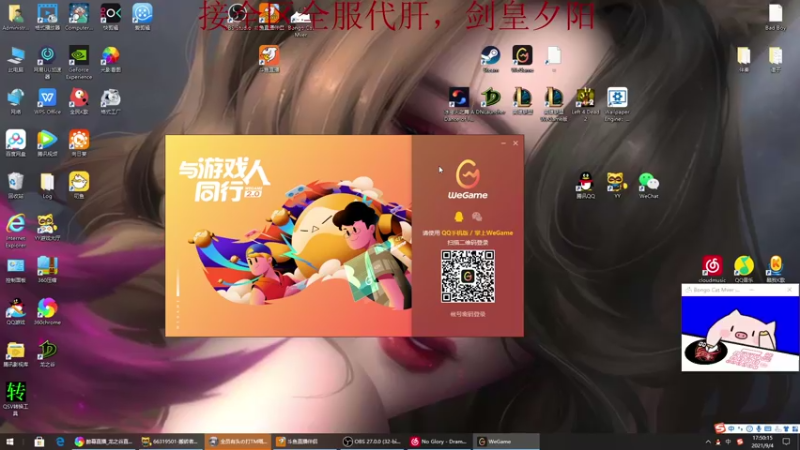Switch to account password login link
Screen dimensions: 800x450
pyautogui.click(x=468, y=314)
